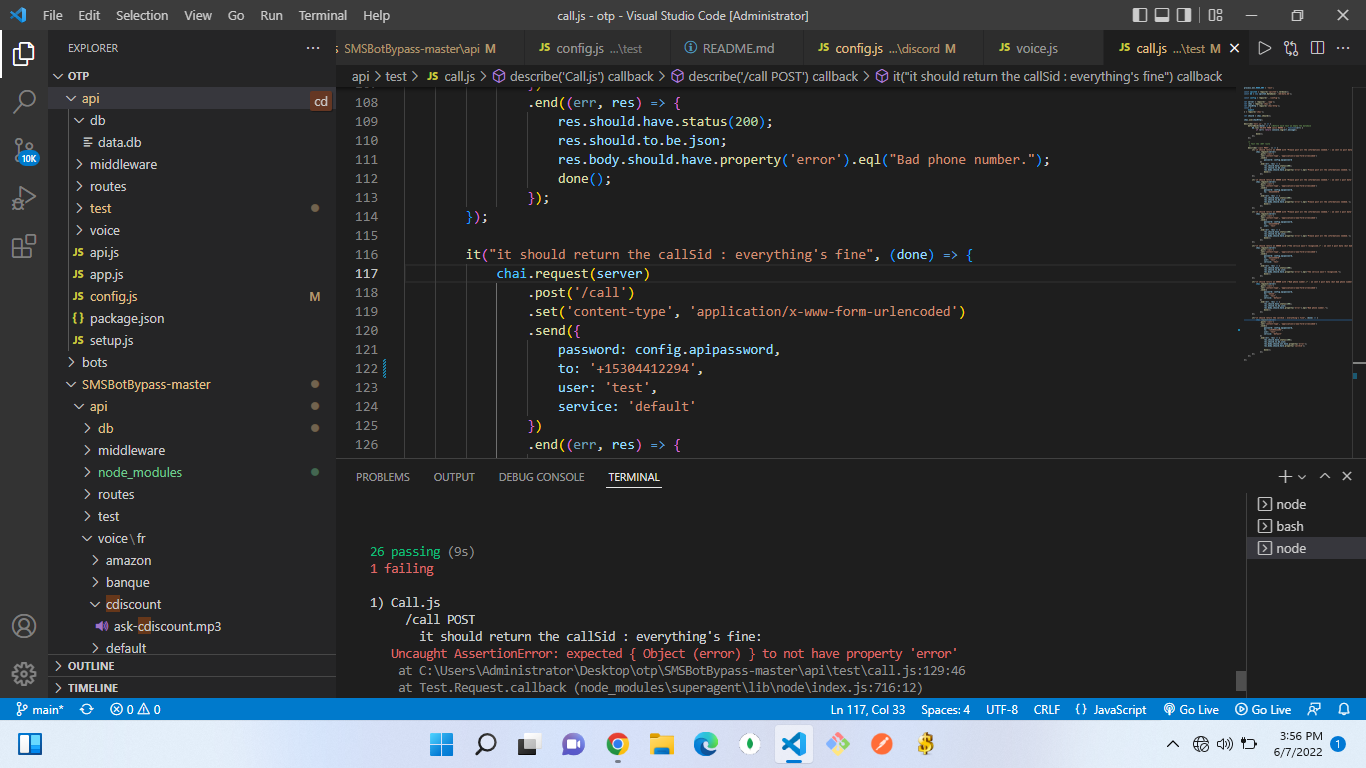
Task: Open the Run and Debug view
Action: pos(24,198)
